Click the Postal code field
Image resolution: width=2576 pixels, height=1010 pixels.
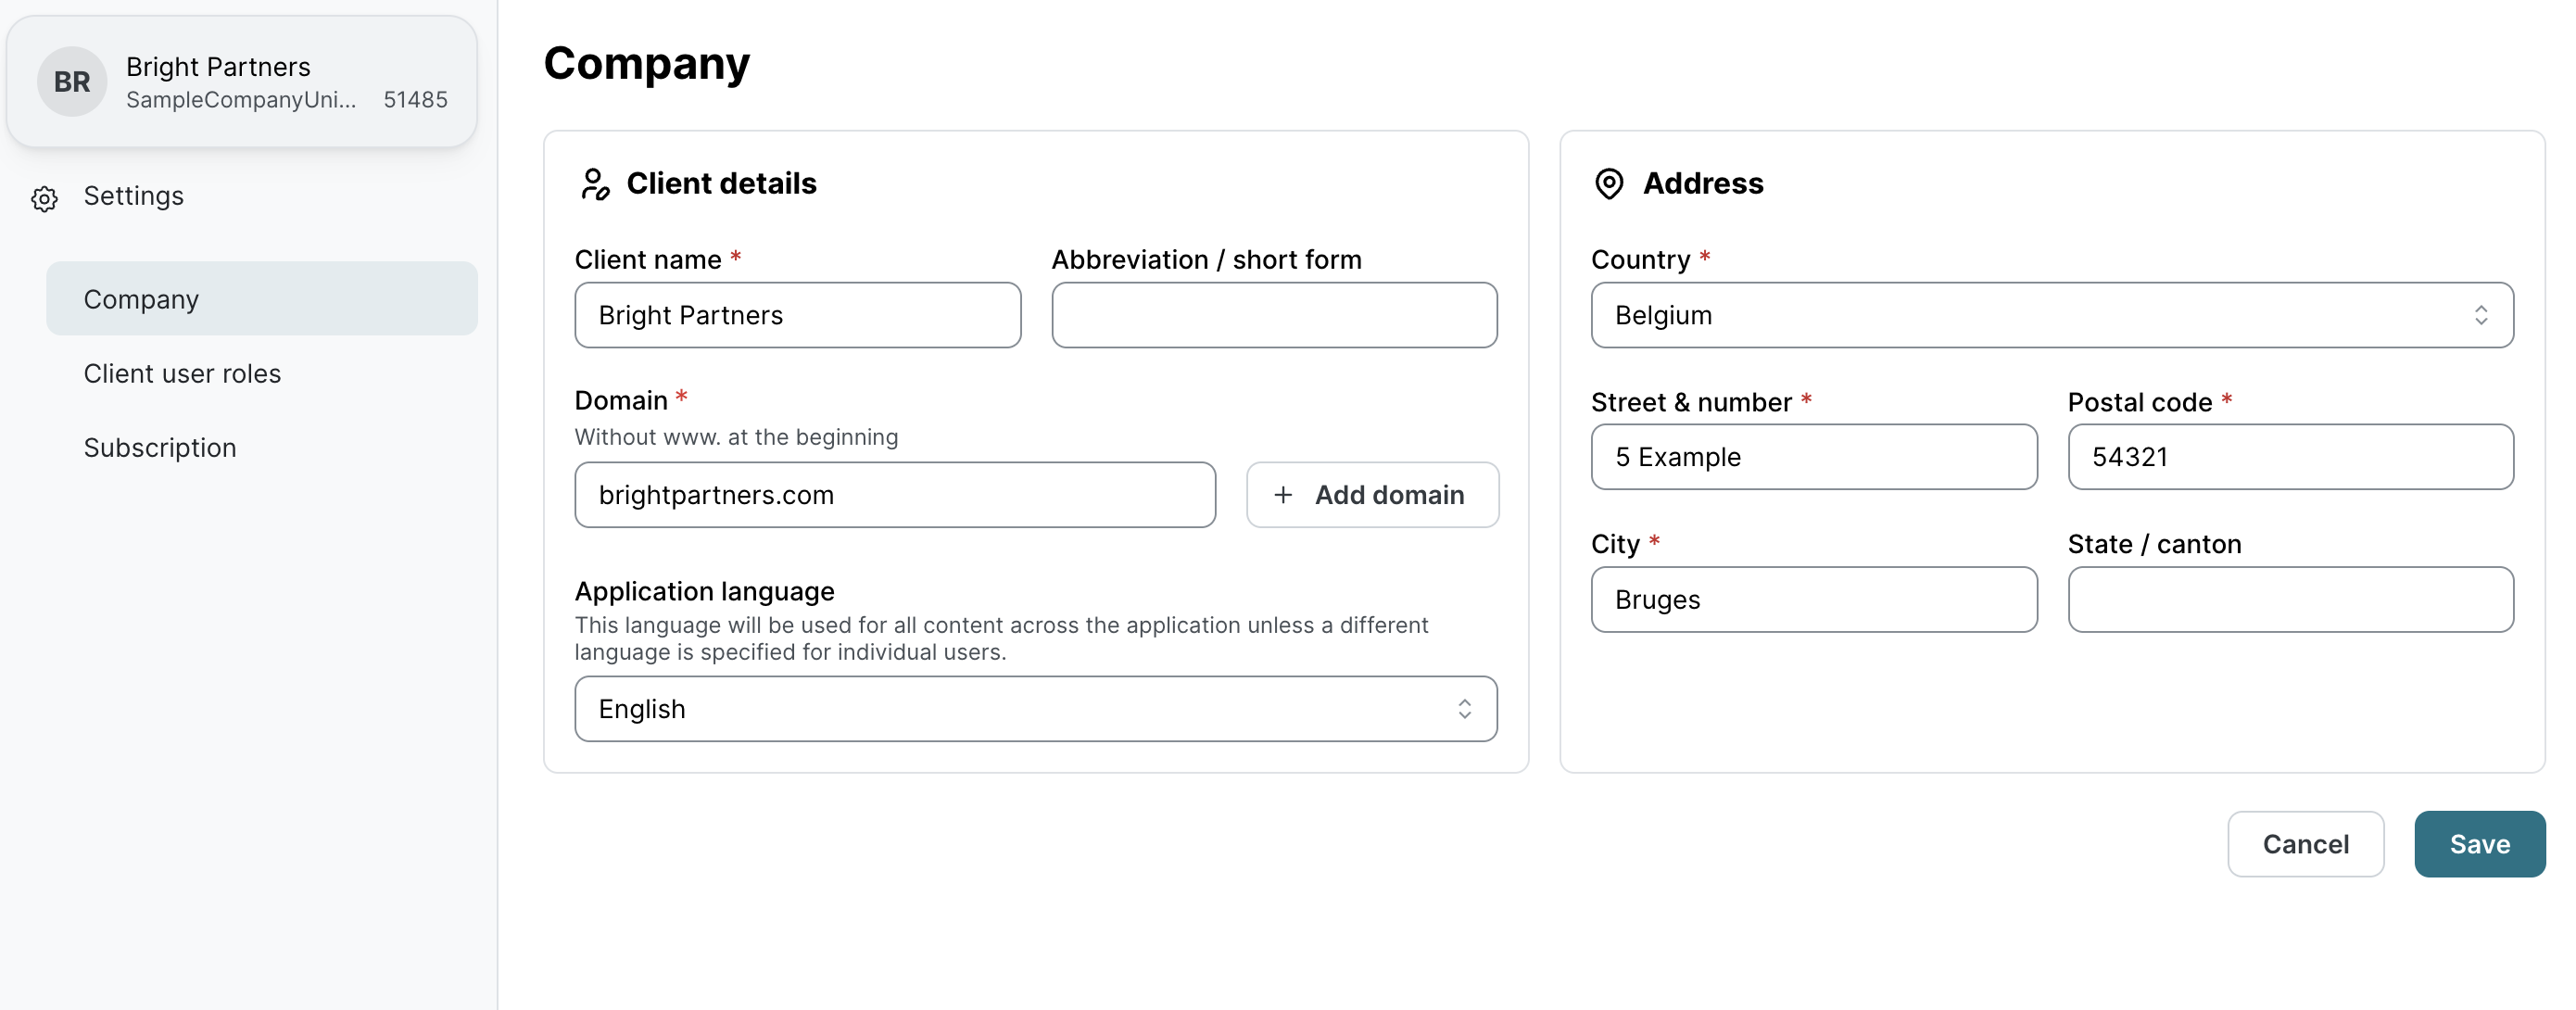(2290, 457)
